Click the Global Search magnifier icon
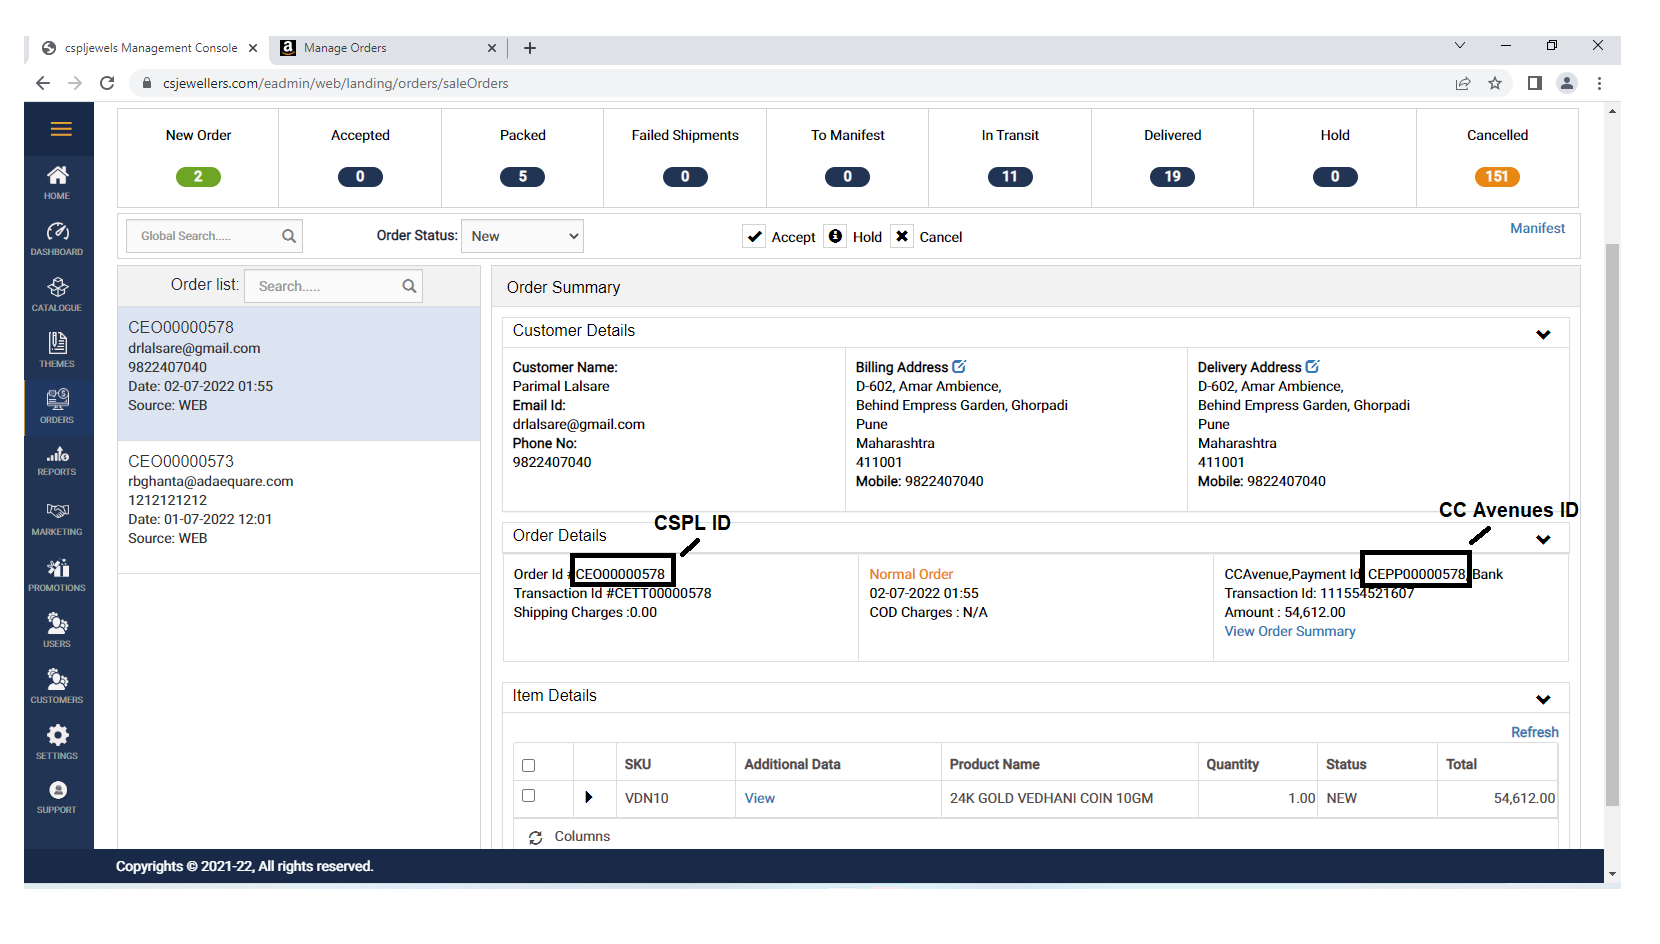The height and width of the screenshot is (944, 1660). [x=289, y=236]
